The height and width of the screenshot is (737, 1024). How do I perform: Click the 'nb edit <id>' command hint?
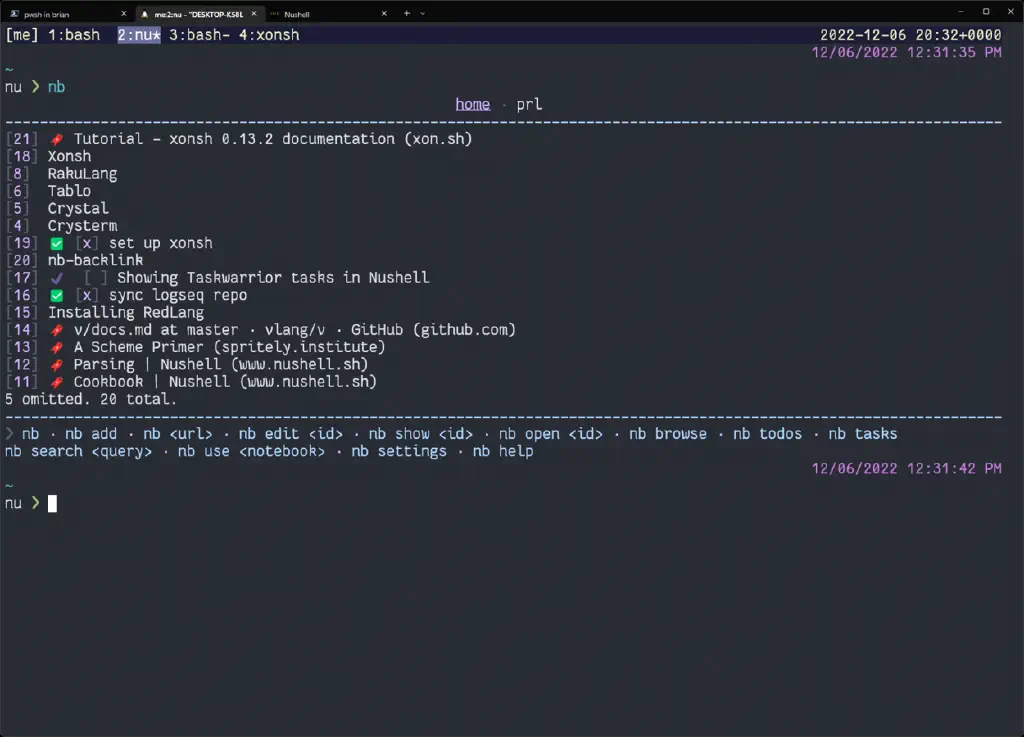[x=291, y=434]
